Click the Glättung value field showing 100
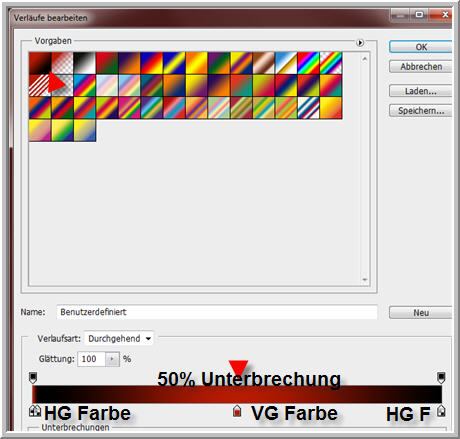Screen dimensions: 460x439 coord(92,359)
